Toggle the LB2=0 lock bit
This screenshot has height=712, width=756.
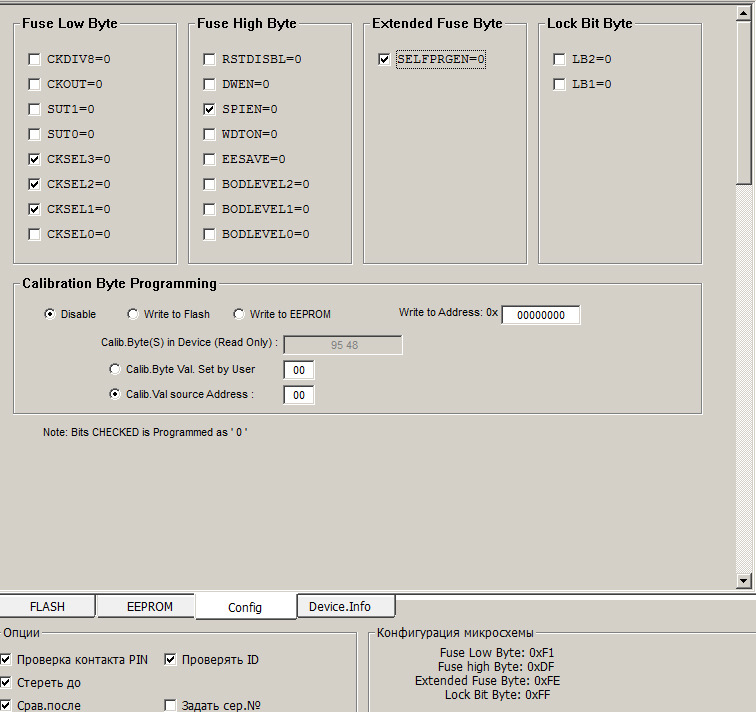559,59
